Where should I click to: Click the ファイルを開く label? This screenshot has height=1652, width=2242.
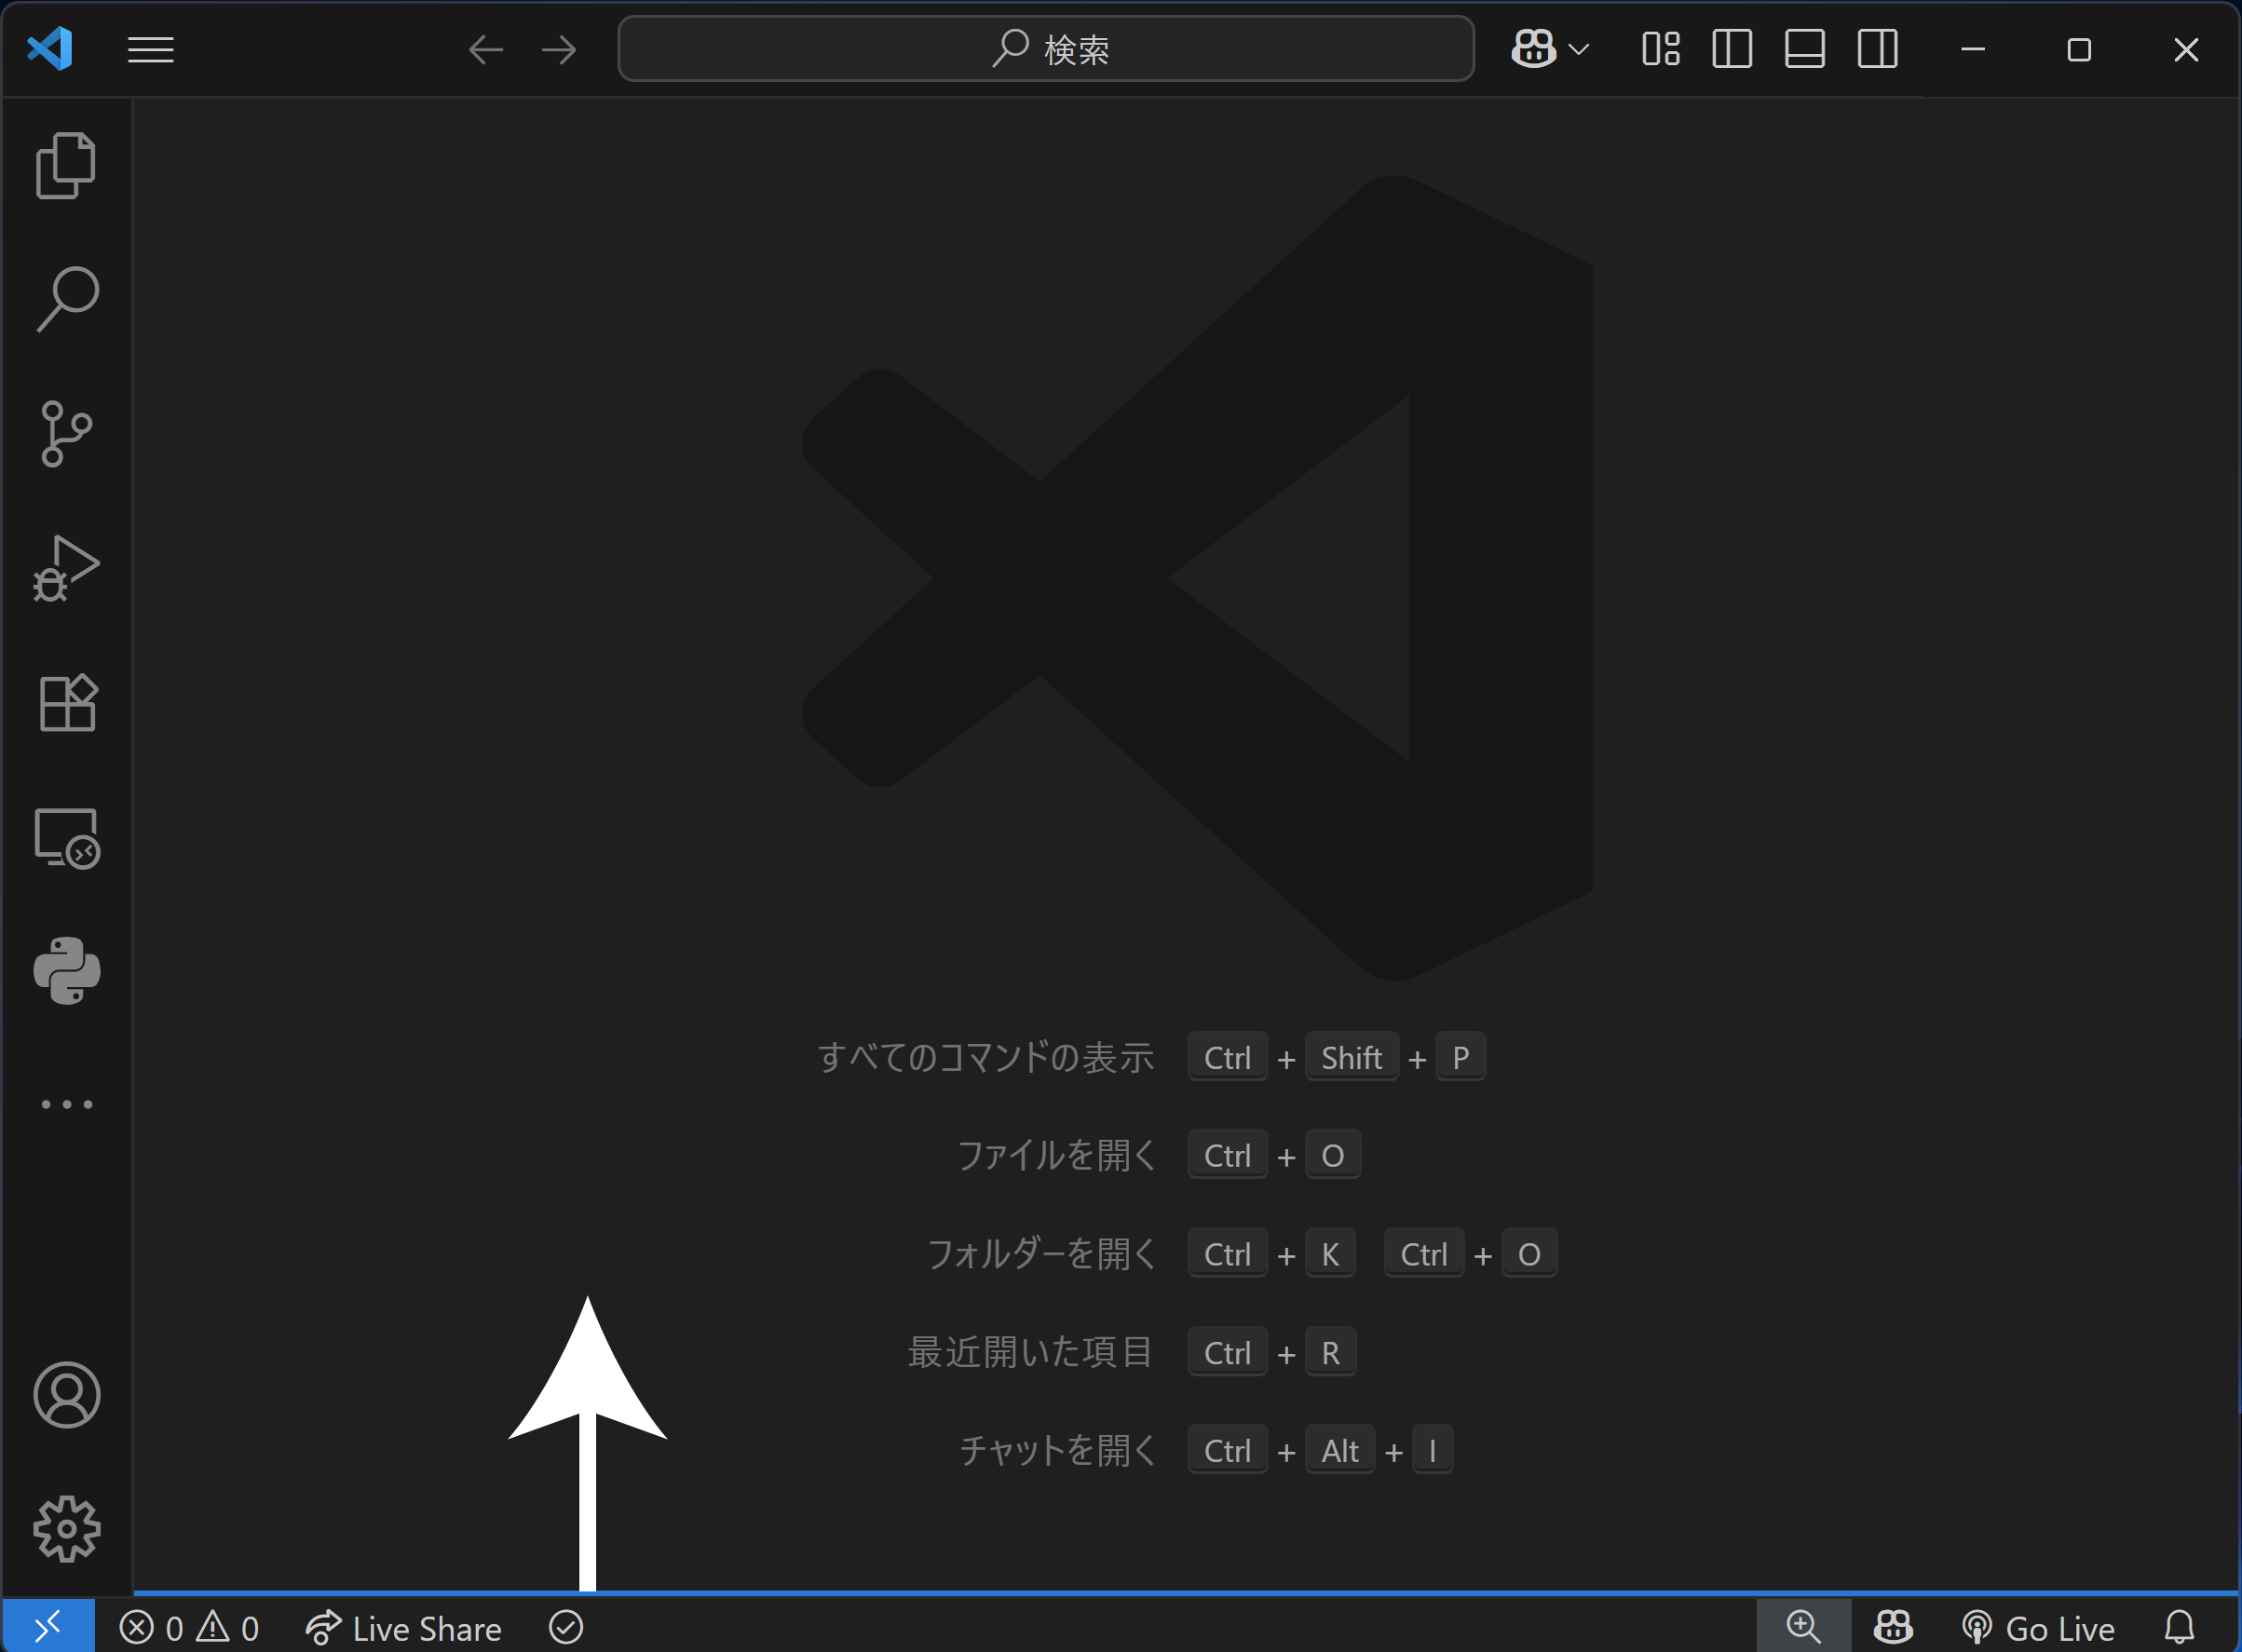(1057, 1155)
